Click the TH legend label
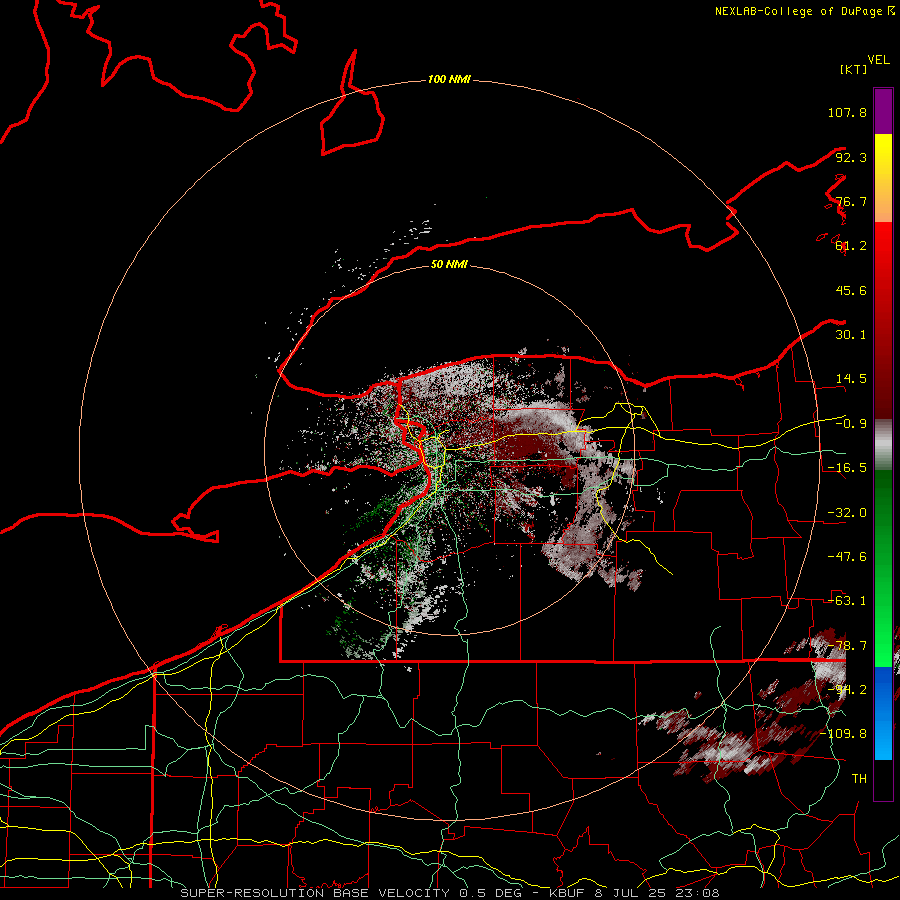The height and width of the screenshot is (900, 900). click(859, 779)
